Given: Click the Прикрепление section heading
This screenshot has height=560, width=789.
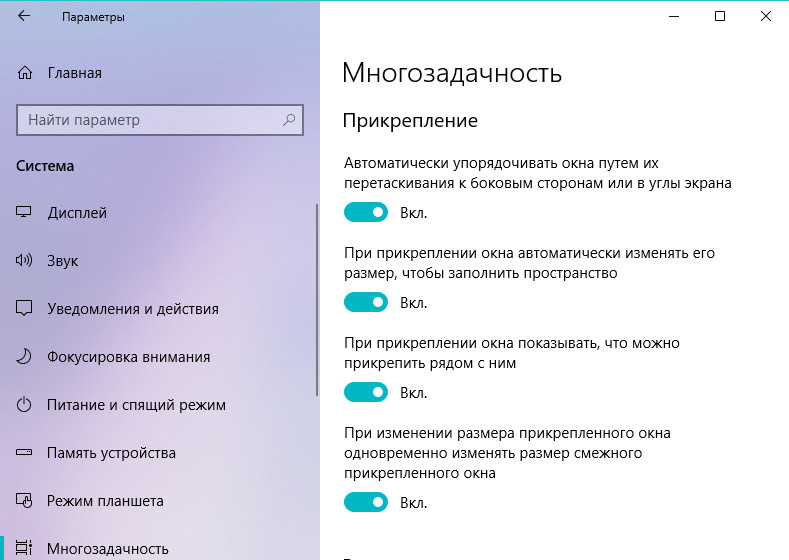Looking at the screenshot, I should (410, 121).
